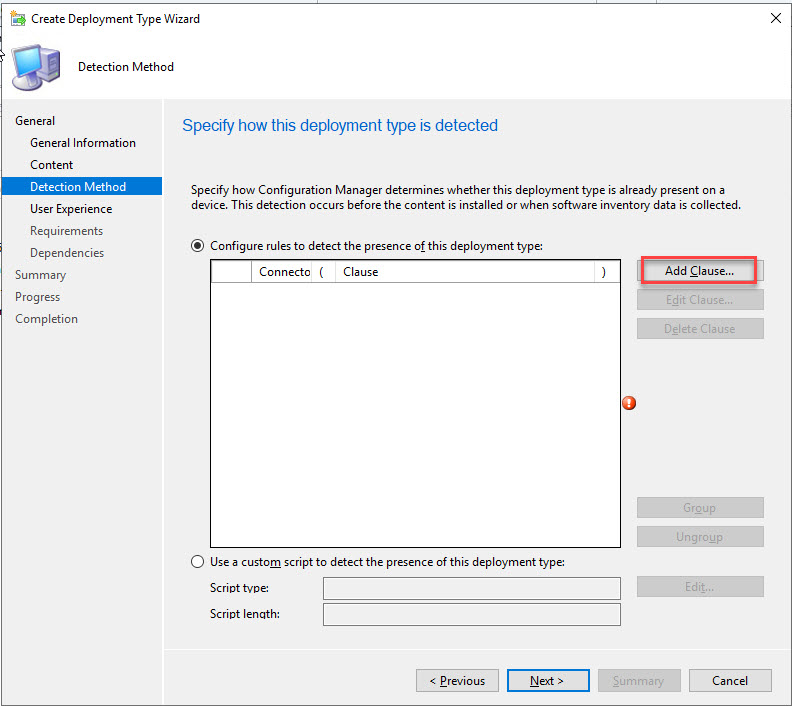This screenshot has height=706, width=792.
Task: Click the computer icon in wizard header
Action: click(37, 67)
